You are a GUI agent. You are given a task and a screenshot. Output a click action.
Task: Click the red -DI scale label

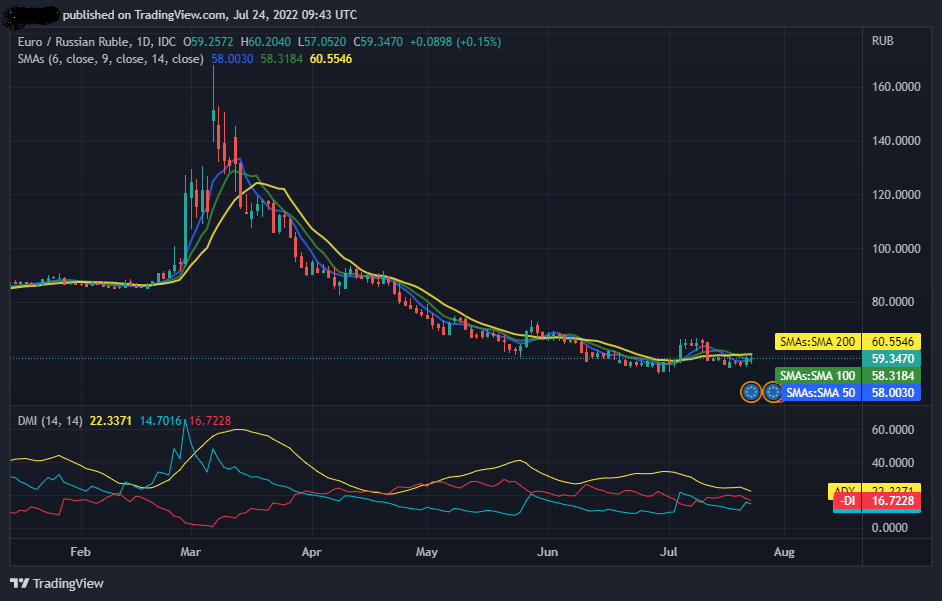tap(846, 501)
